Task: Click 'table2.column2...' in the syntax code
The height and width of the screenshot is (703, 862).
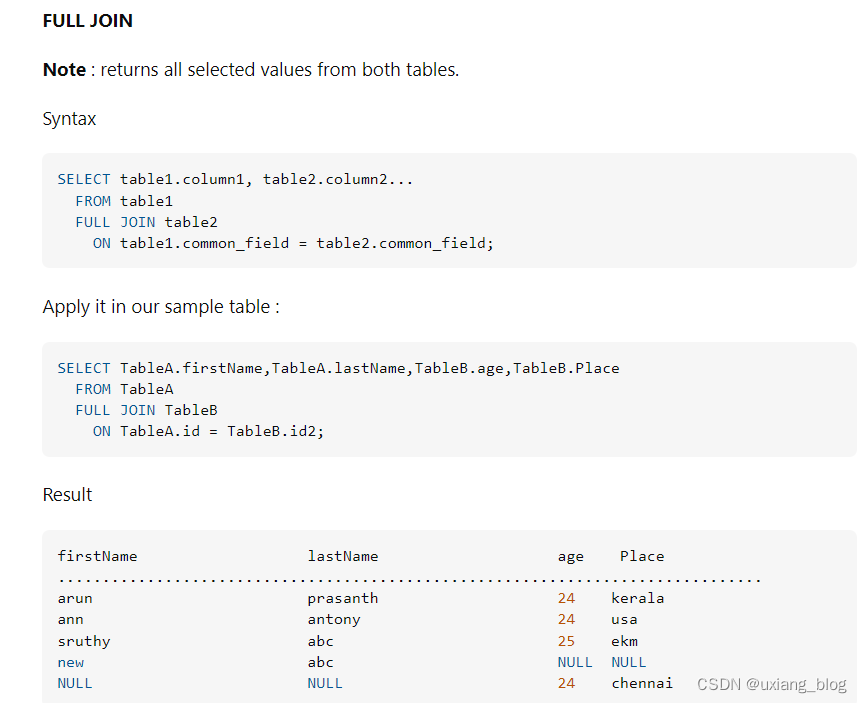Action: coord(338,180)
